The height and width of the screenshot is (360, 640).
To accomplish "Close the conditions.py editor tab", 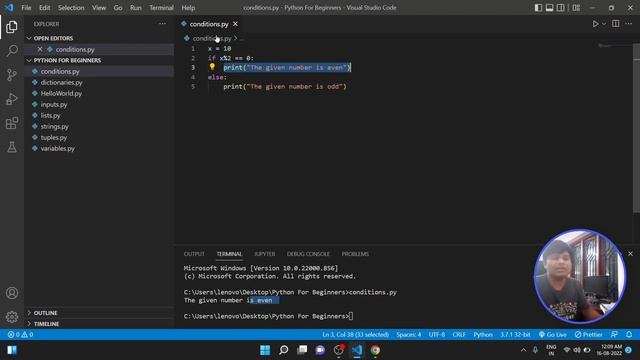I will point(235,24).
